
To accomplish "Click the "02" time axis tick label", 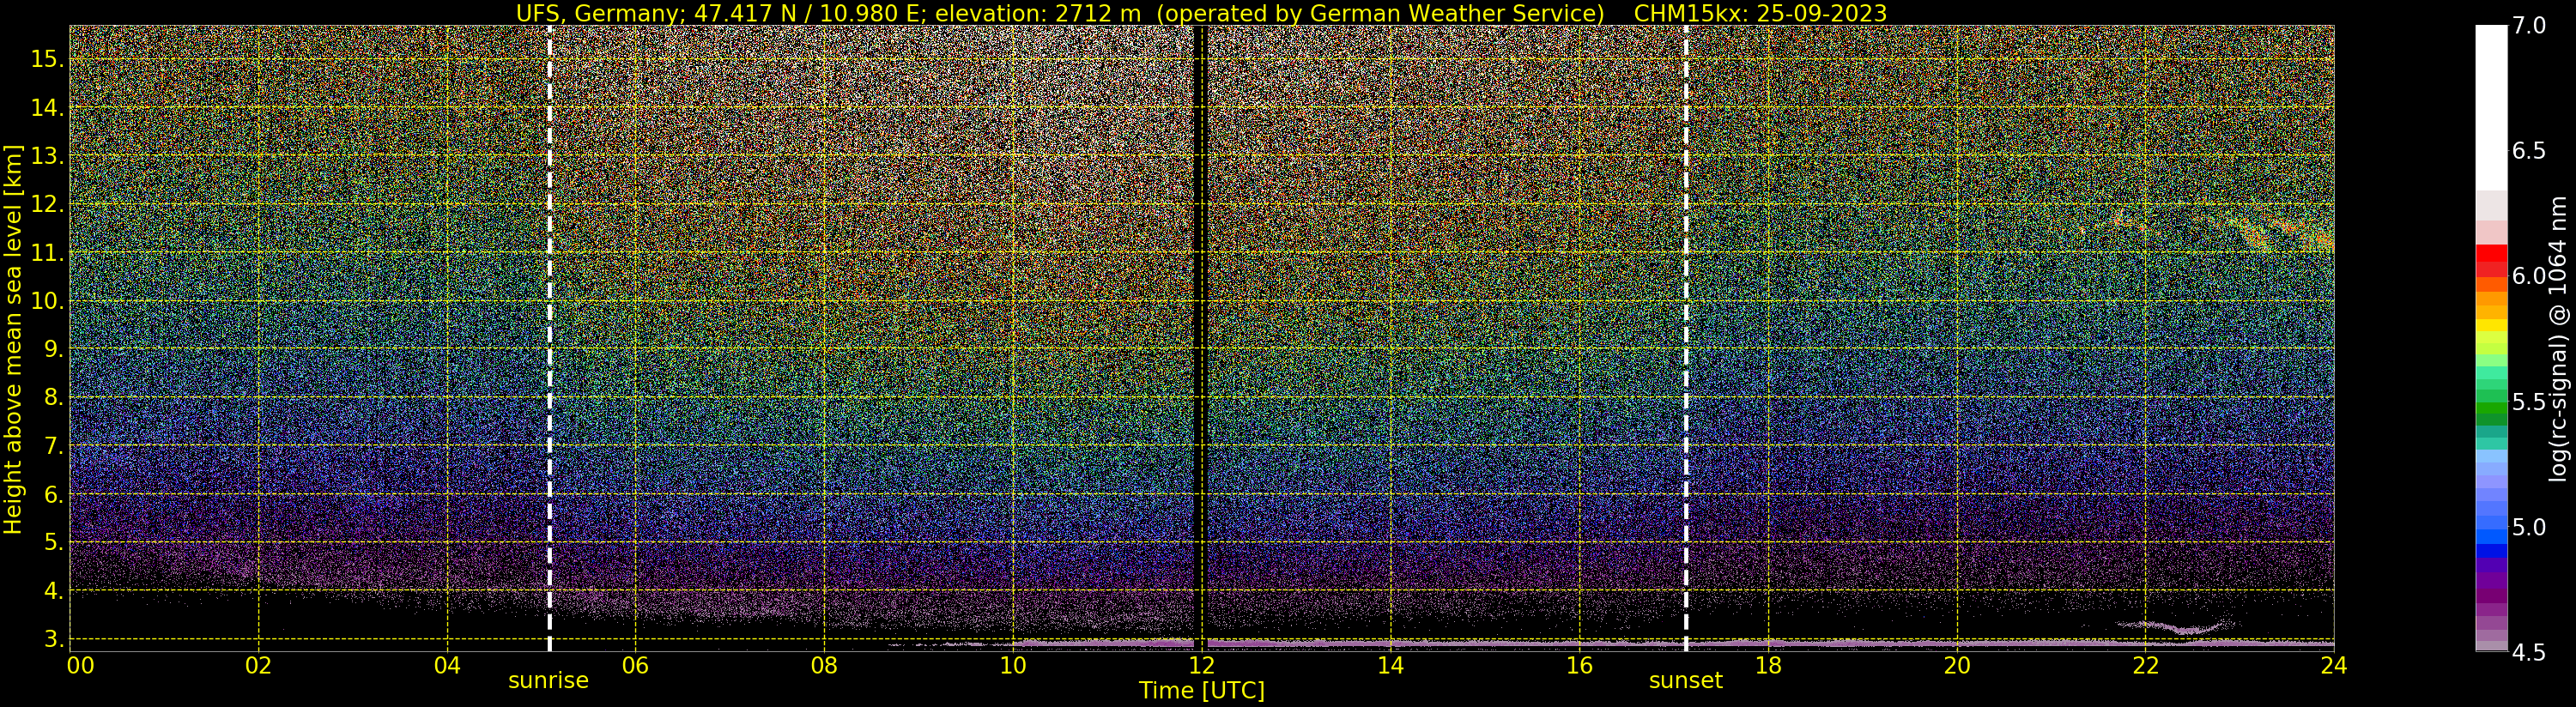I will tap(259, 666).
